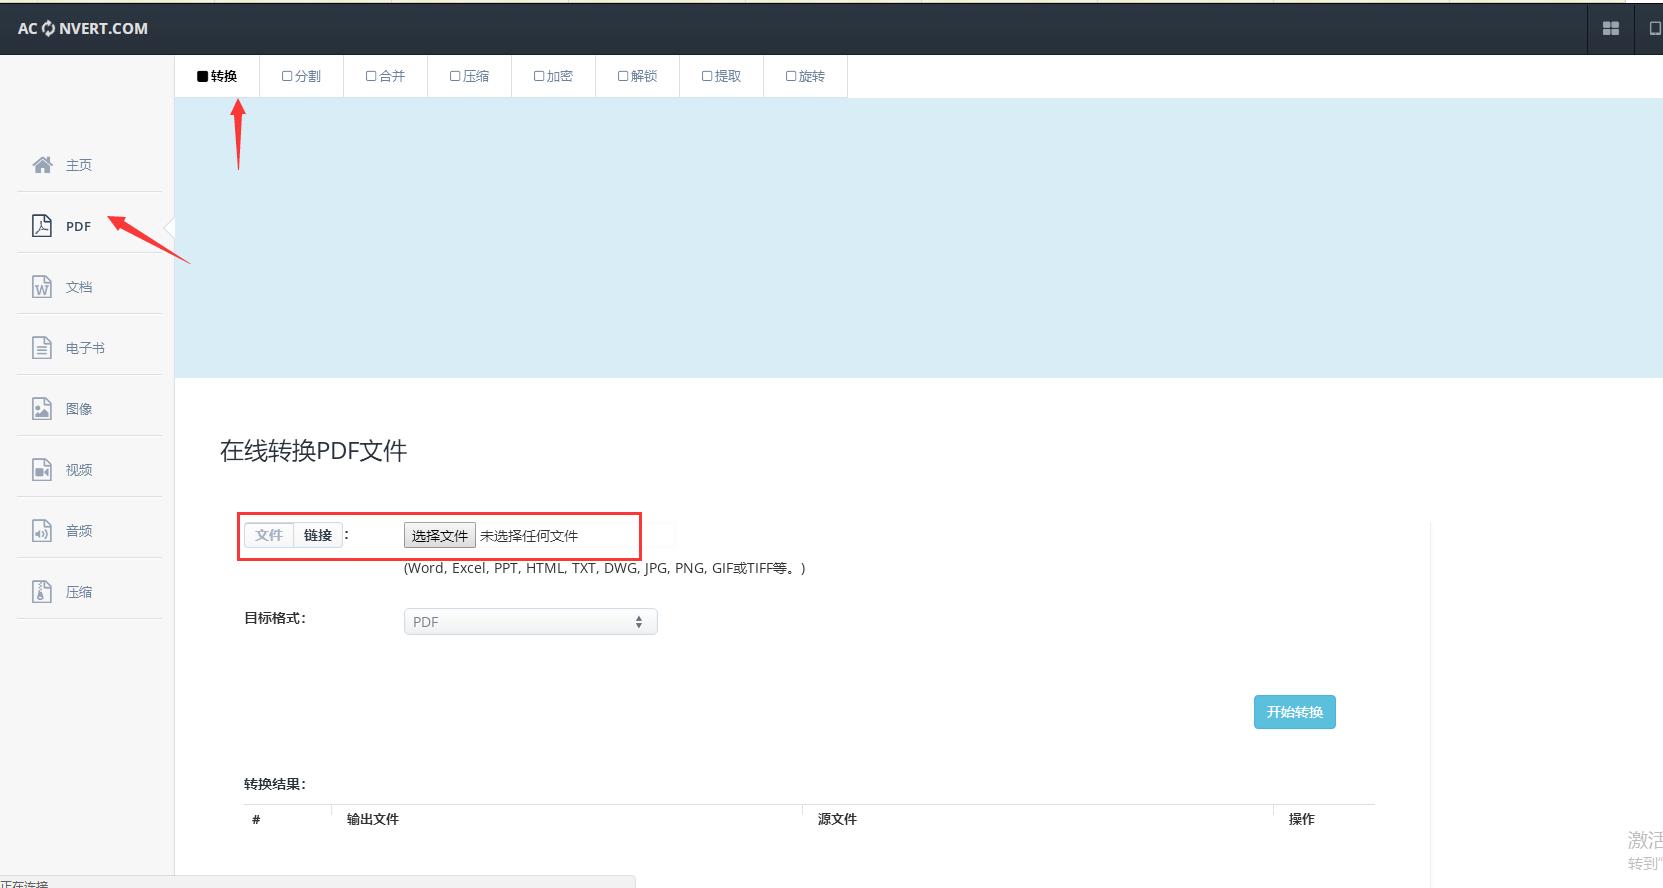Click the video file icon in sidebar
The image size is (1663, 888).
[x=42, y=470]
